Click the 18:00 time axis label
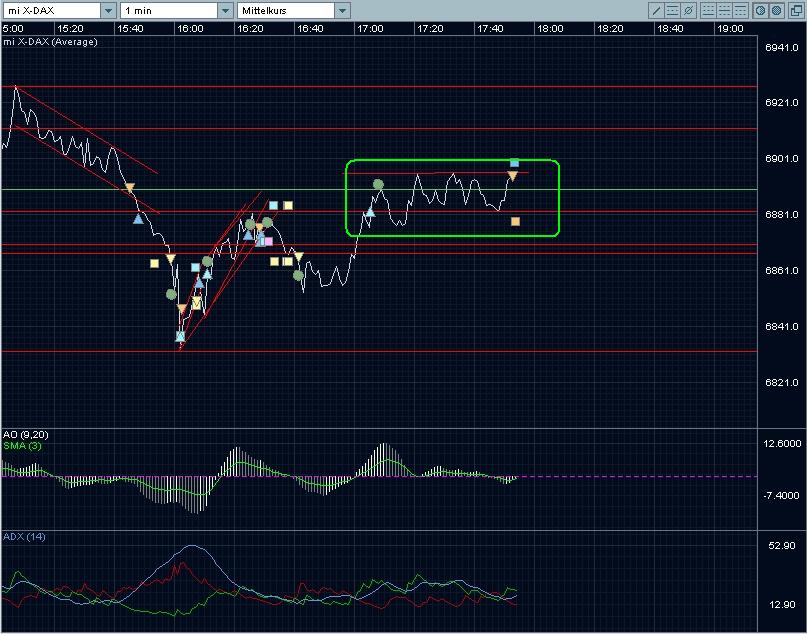807x634 pixels. [550, 29]
